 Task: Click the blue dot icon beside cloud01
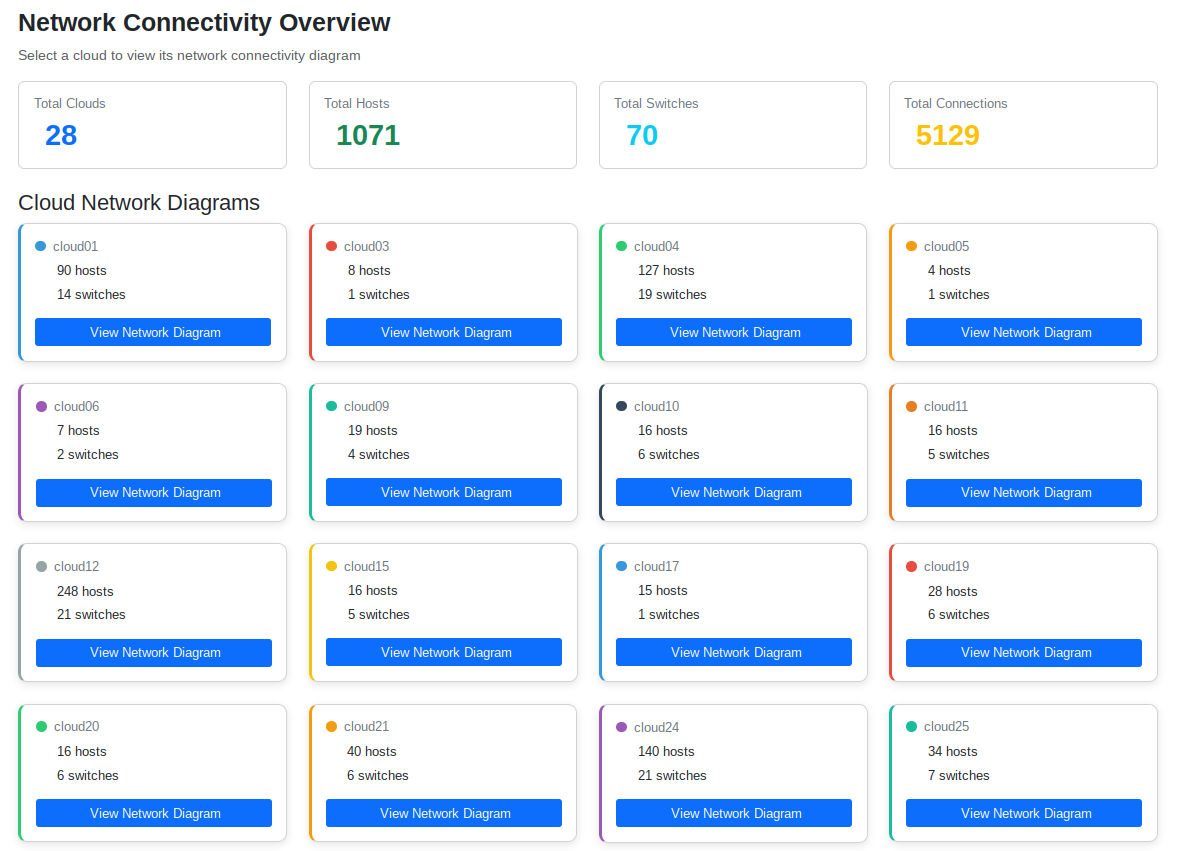(41, 246)
